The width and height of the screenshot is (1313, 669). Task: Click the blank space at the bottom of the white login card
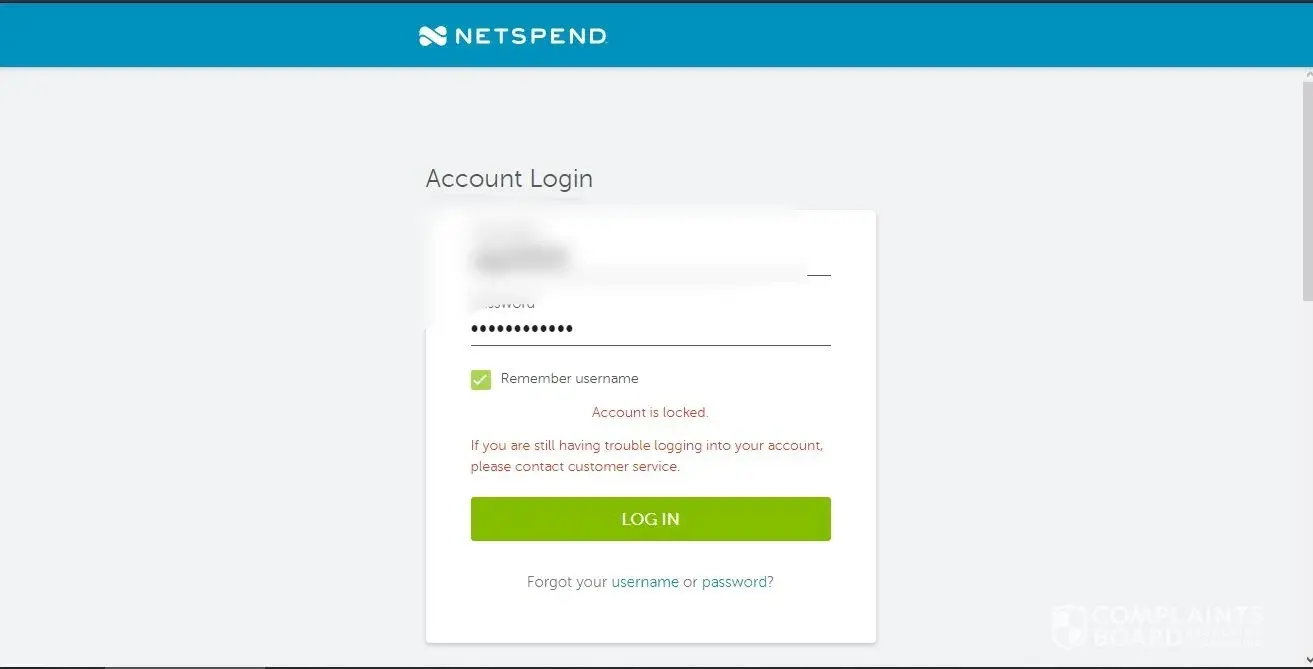click(650, 620)
